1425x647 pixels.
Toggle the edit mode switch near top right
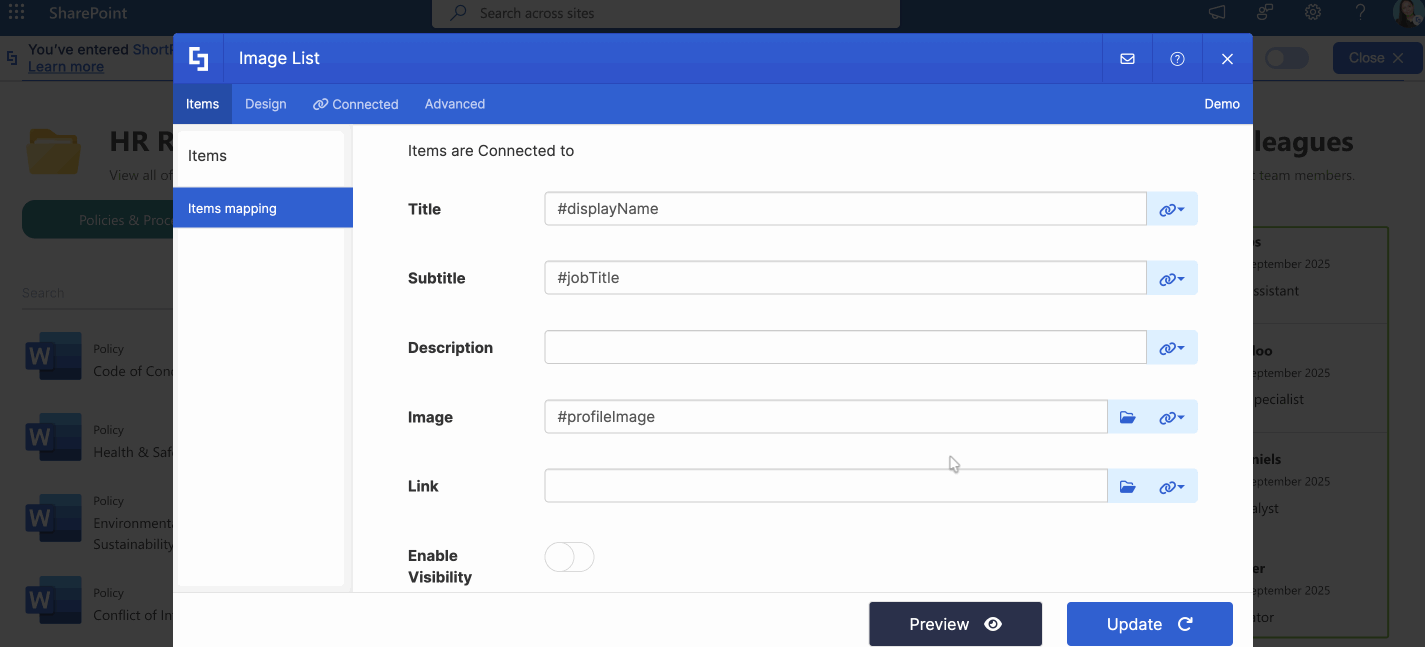[x=1286, y=58]
